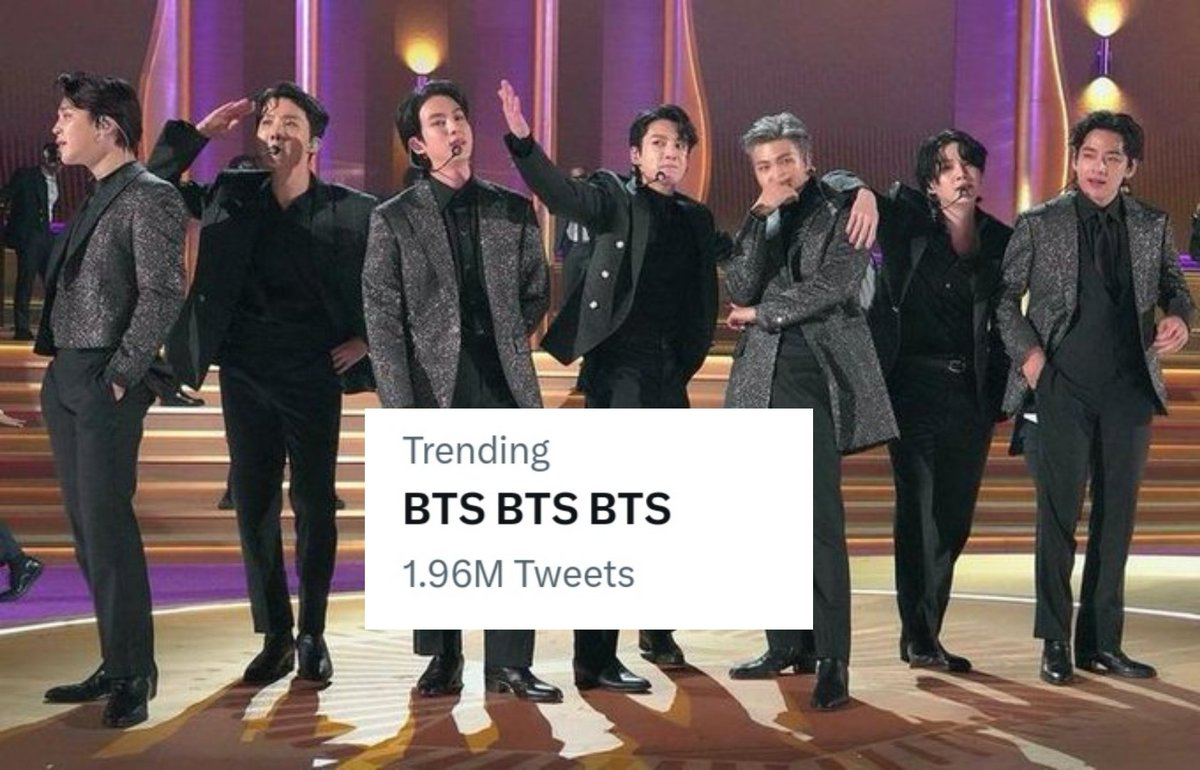1200x770 pixels.
Task: Click the open raised hand of the waving performer
Action: pos(513,108)
